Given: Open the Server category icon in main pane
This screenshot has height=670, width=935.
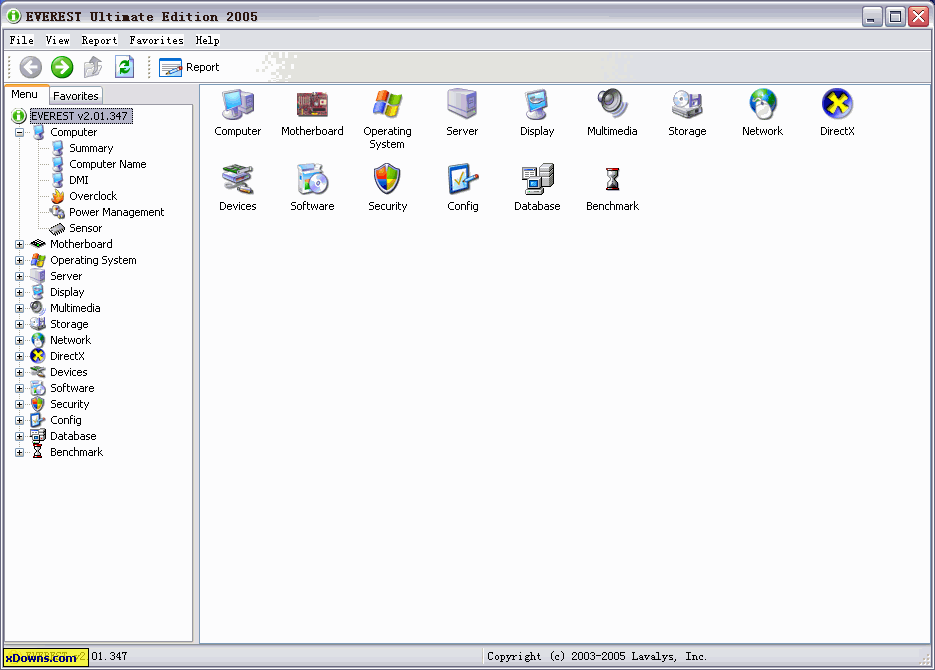Looking at the screenshot, I should tap(462, 104).
